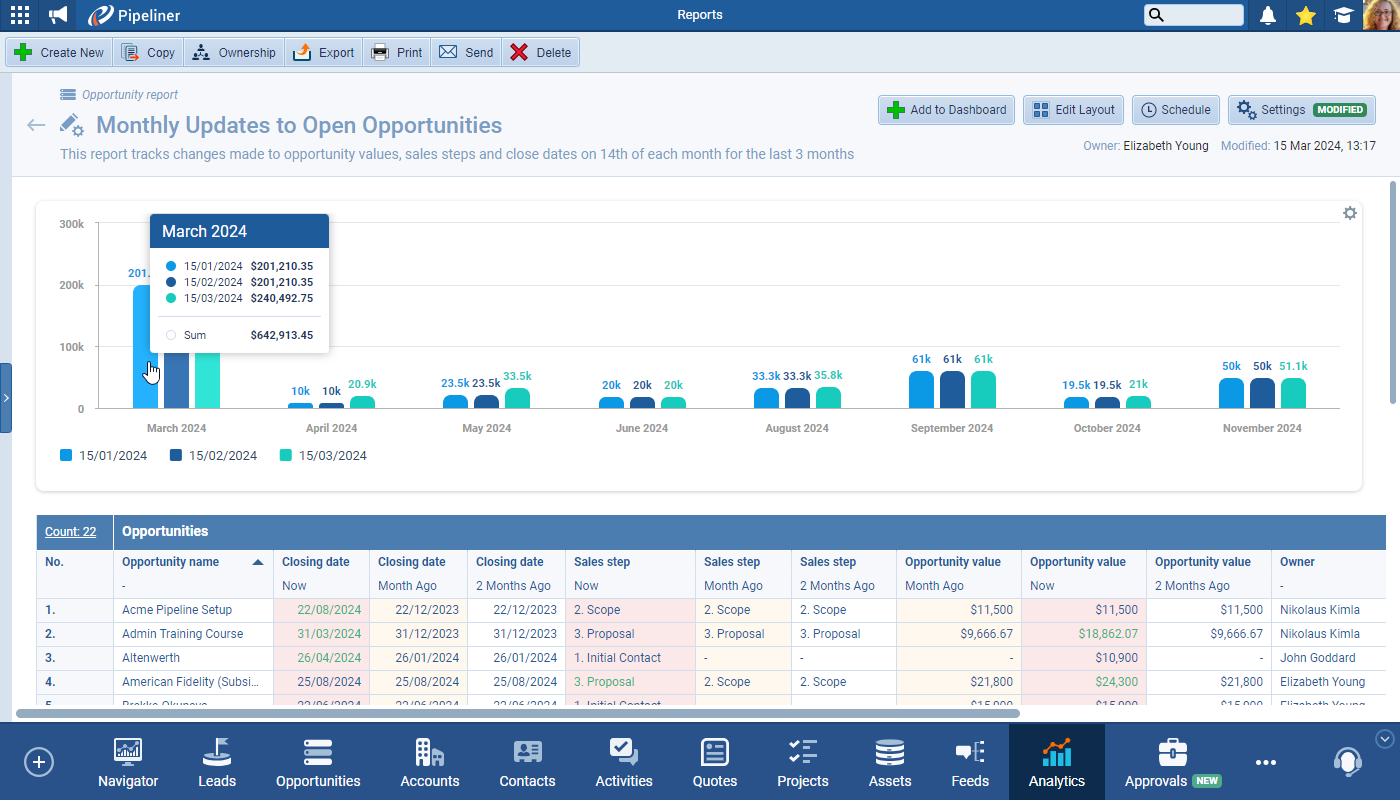This screenshot has height=800, width=1400.
Task: Sort by Opportunity name column arrow
Action: tap(258, 562)
